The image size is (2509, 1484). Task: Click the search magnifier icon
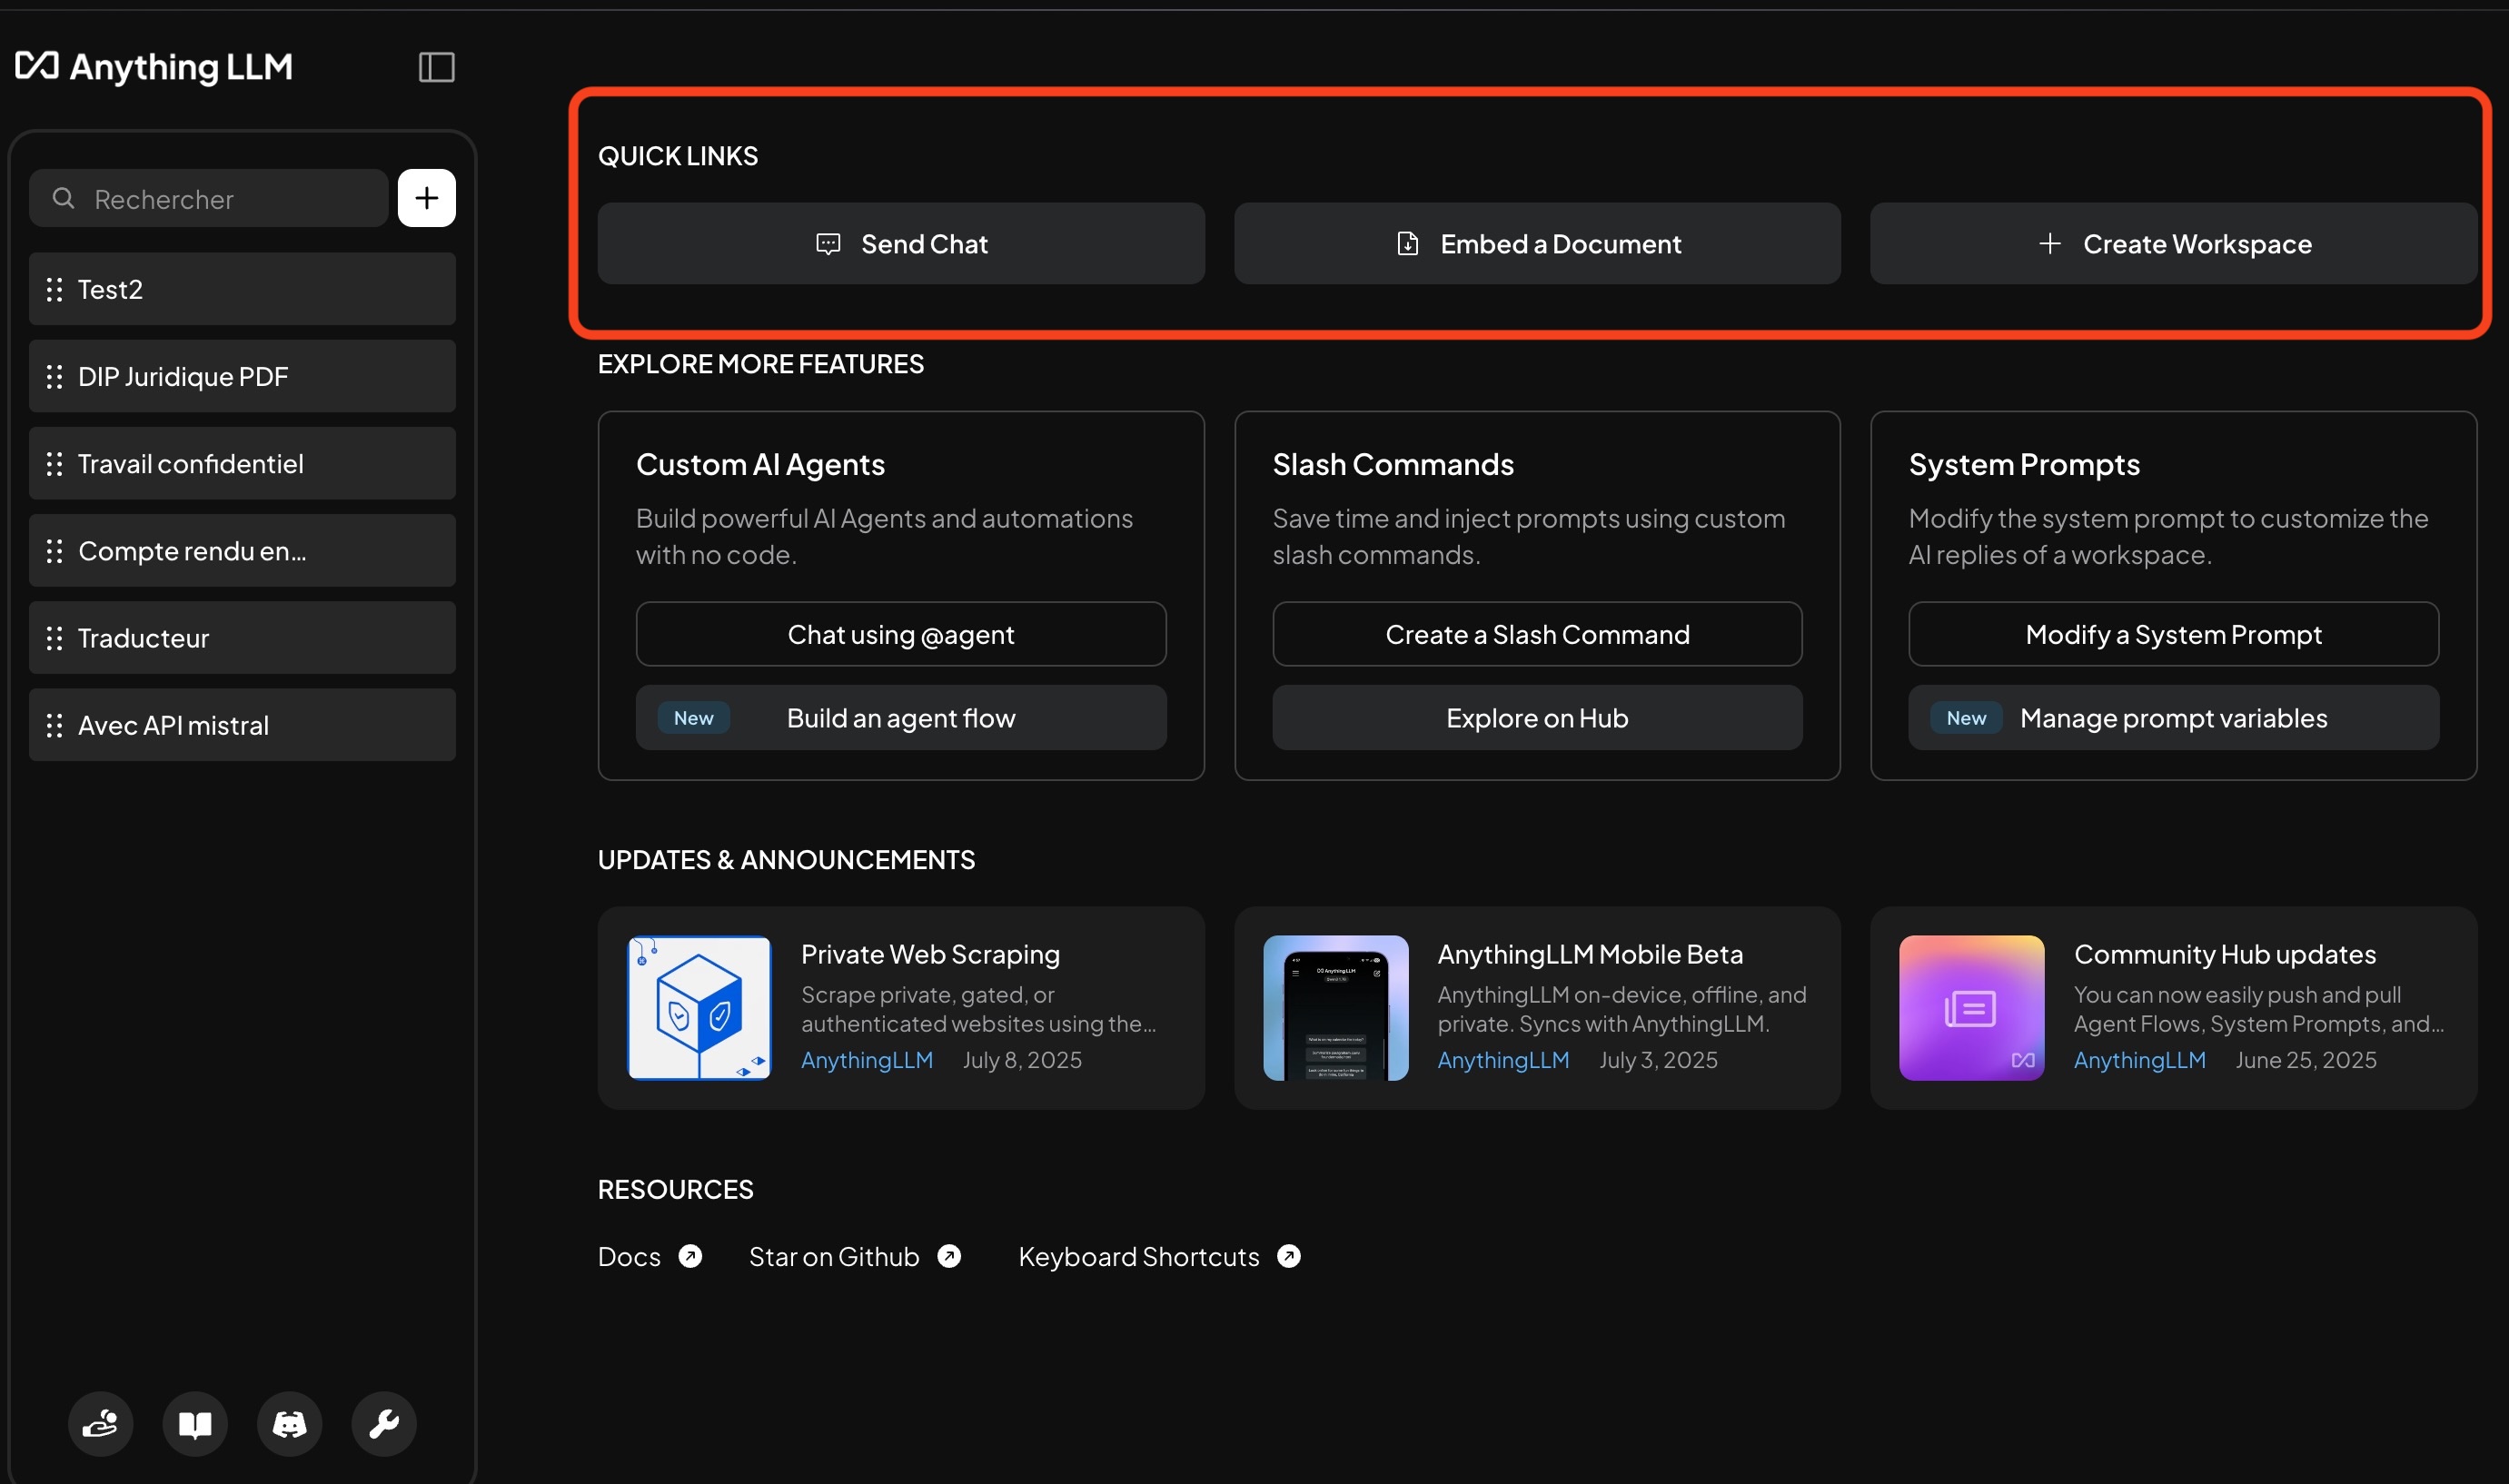pos(63,198)
